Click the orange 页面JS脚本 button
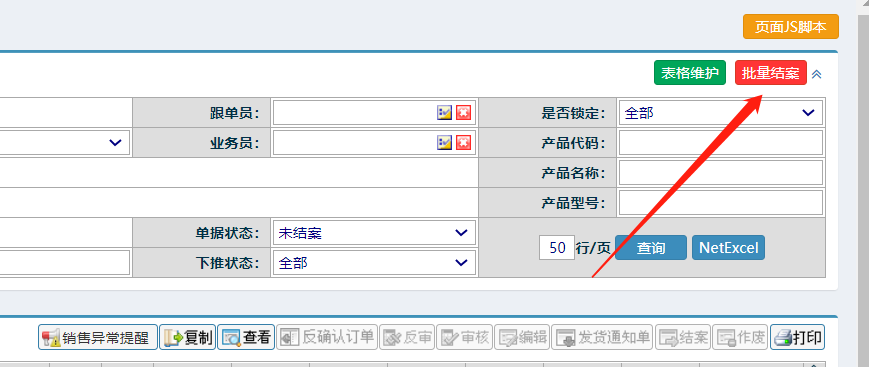Image resolution: width=869 pixels, height=367 pixels. [791, 27]
